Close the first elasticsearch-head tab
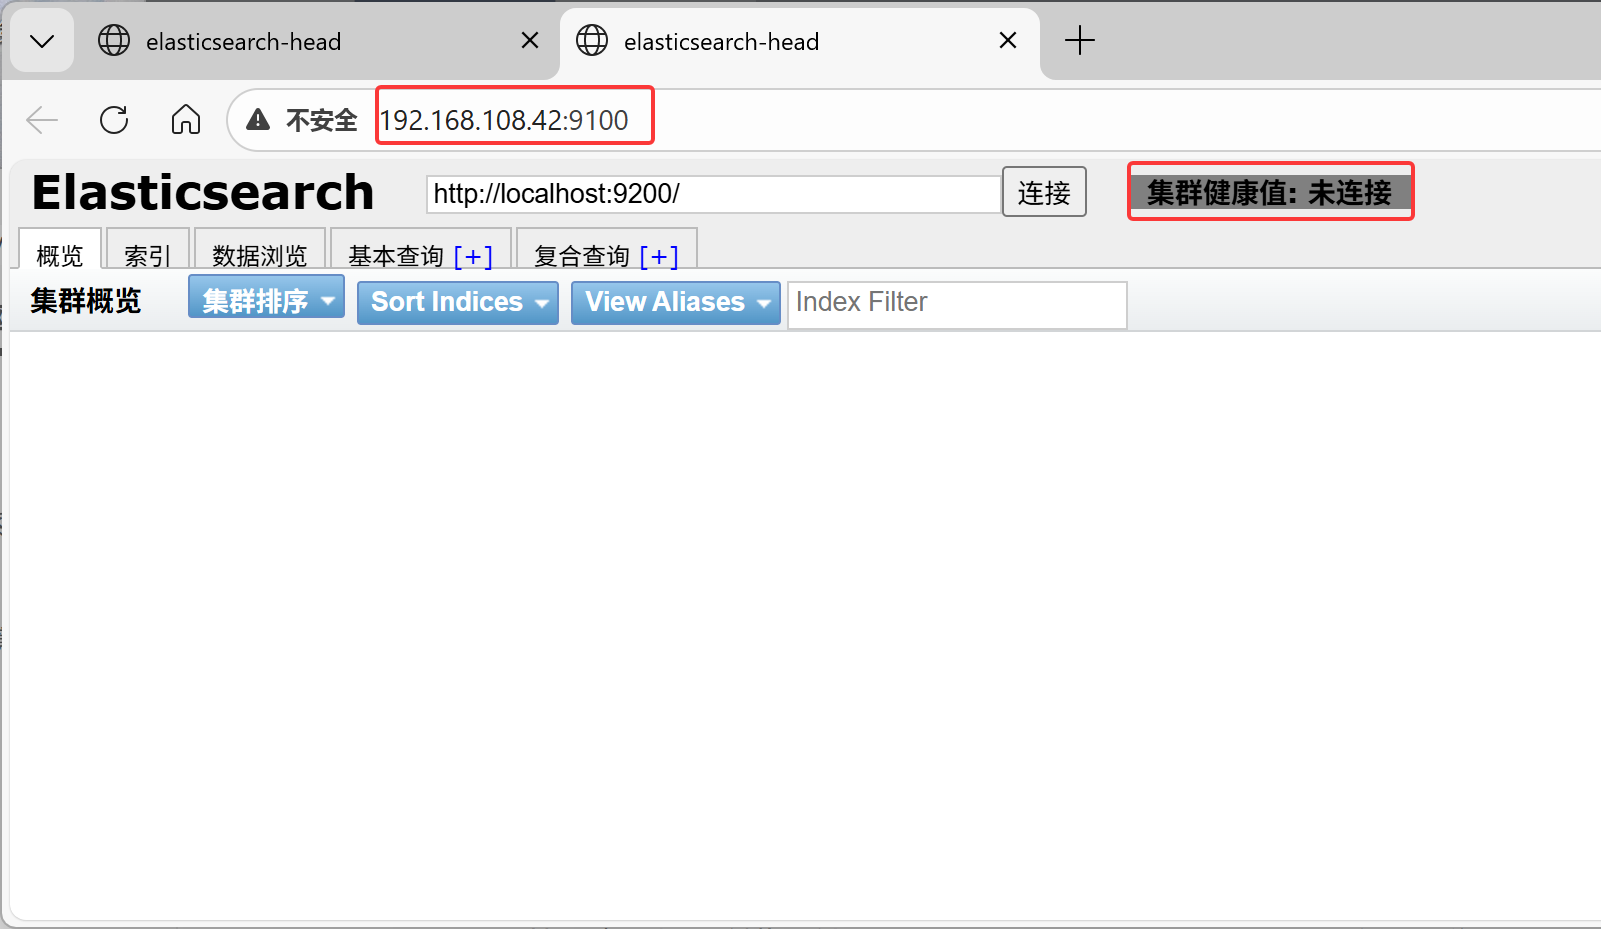 (x=530, y=40)
